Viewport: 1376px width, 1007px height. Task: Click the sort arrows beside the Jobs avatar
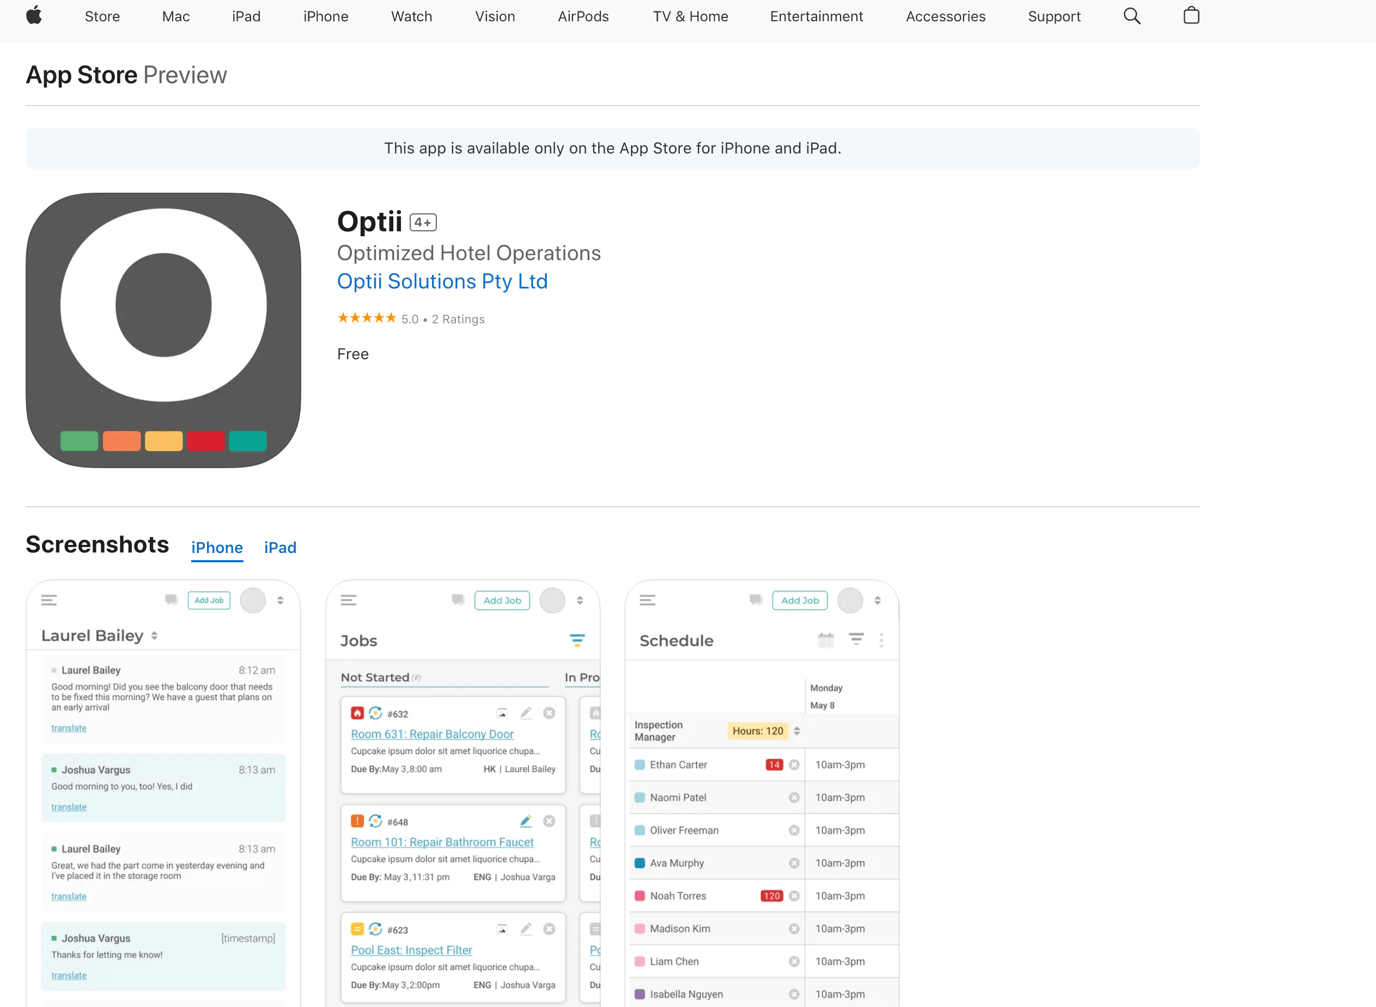(x=578, y=600)
